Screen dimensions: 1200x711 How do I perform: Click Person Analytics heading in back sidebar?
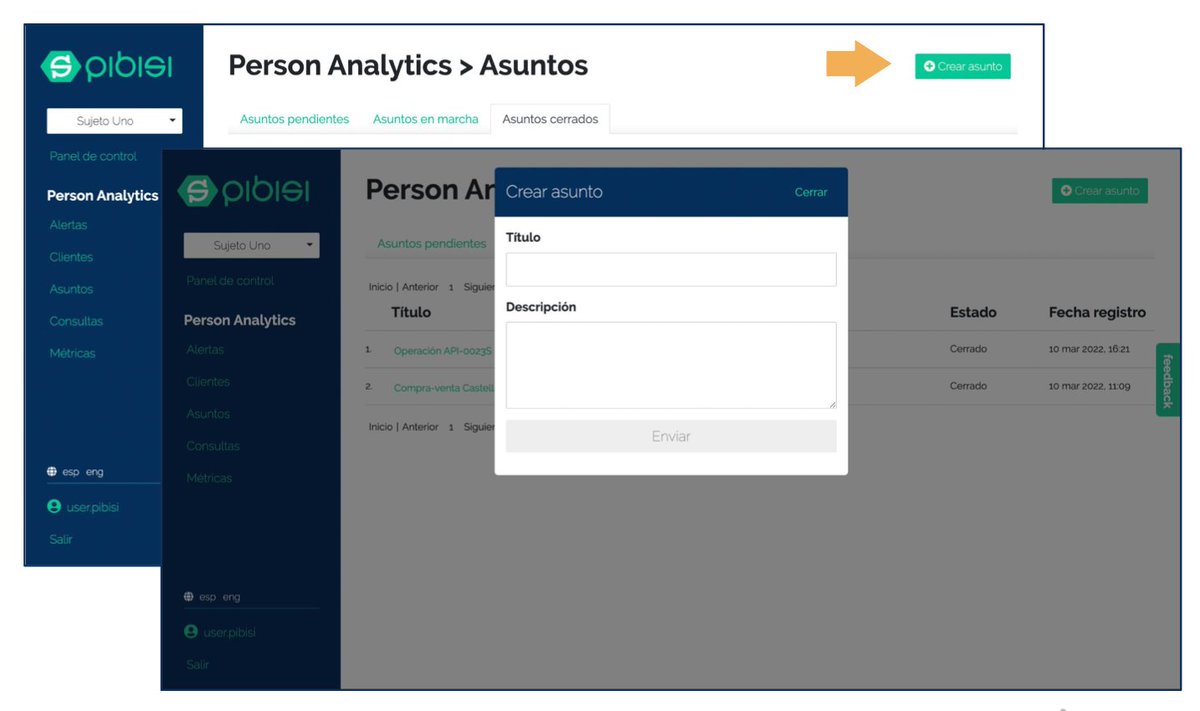tap(102, 196)
